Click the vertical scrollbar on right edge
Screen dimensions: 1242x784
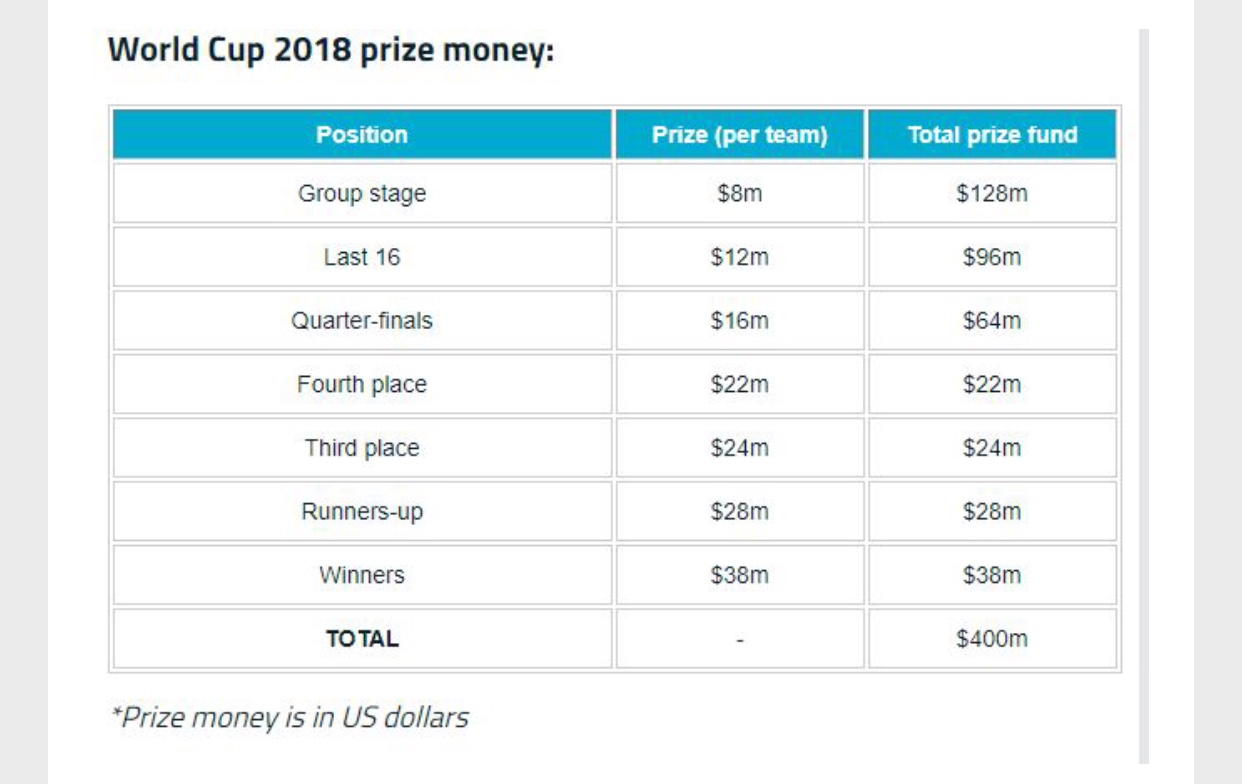[1144, 396]
